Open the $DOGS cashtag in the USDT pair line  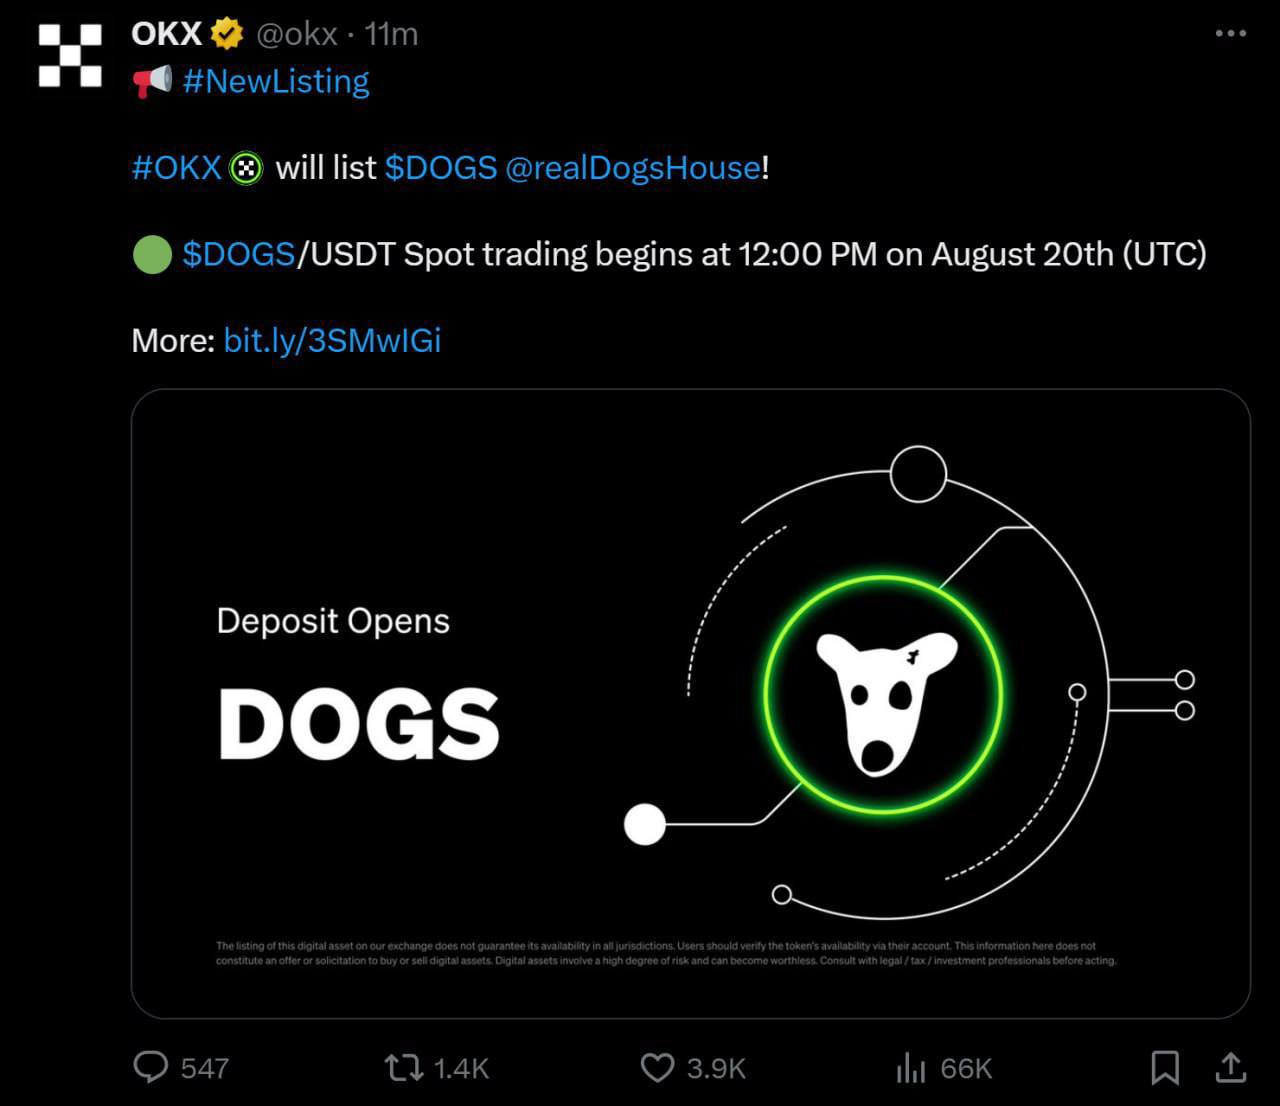coord(238,254)
